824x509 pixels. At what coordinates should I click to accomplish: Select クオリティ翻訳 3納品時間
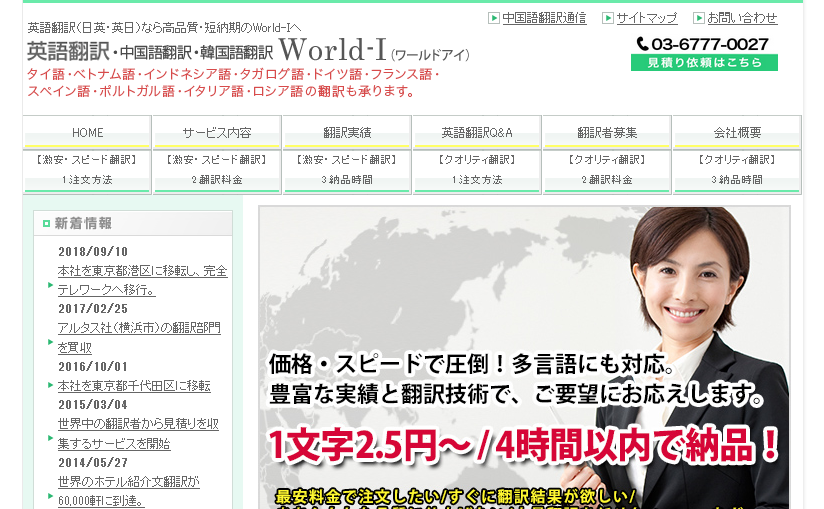tap(737, 171)
